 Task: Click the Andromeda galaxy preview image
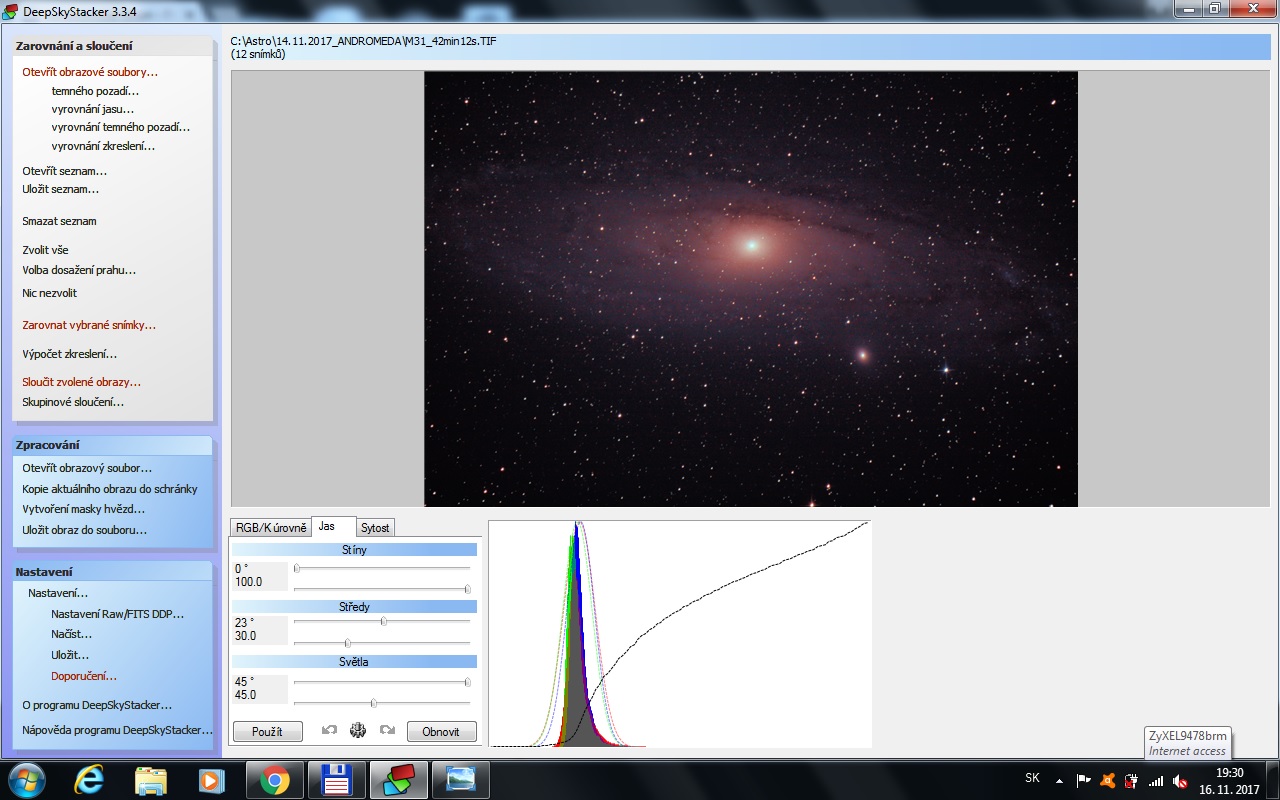[750, 289]
